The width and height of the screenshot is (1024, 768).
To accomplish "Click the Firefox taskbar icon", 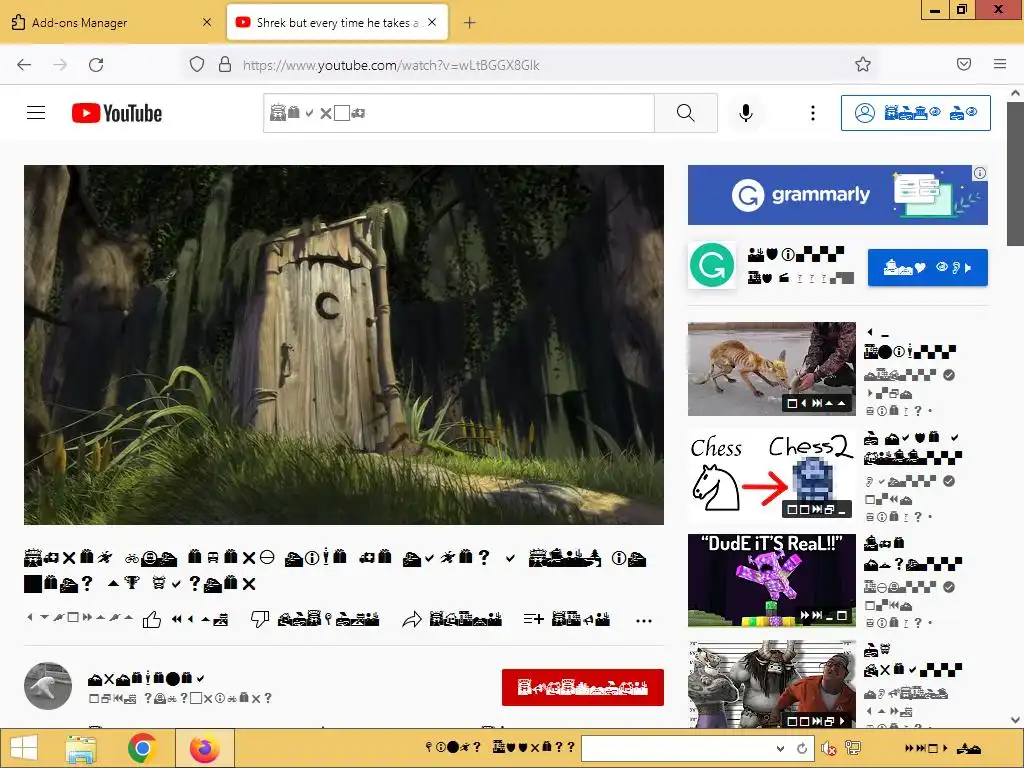I will (x=204, y=748).
